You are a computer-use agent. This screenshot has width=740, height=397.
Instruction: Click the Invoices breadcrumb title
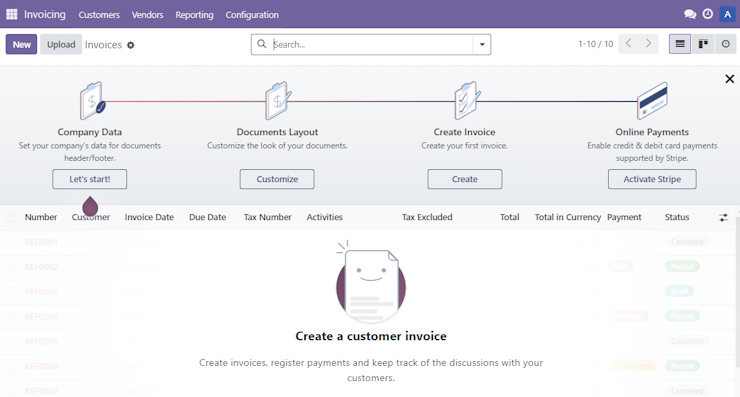click(103, 45)
